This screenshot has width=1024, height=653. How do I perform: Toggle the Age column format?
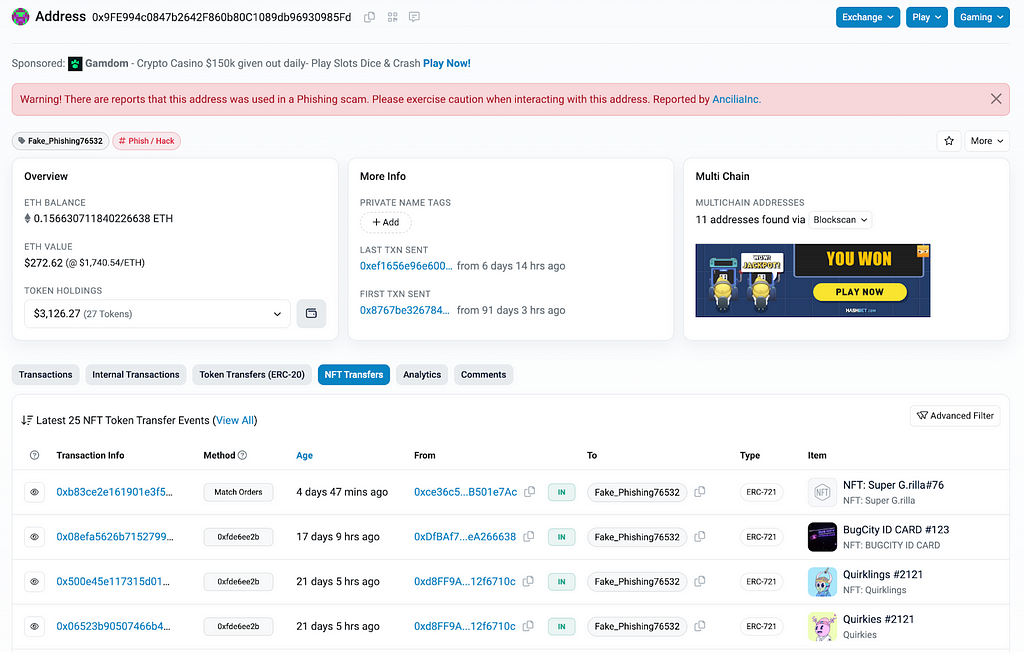pyautogui.click(x=304, y=456)
